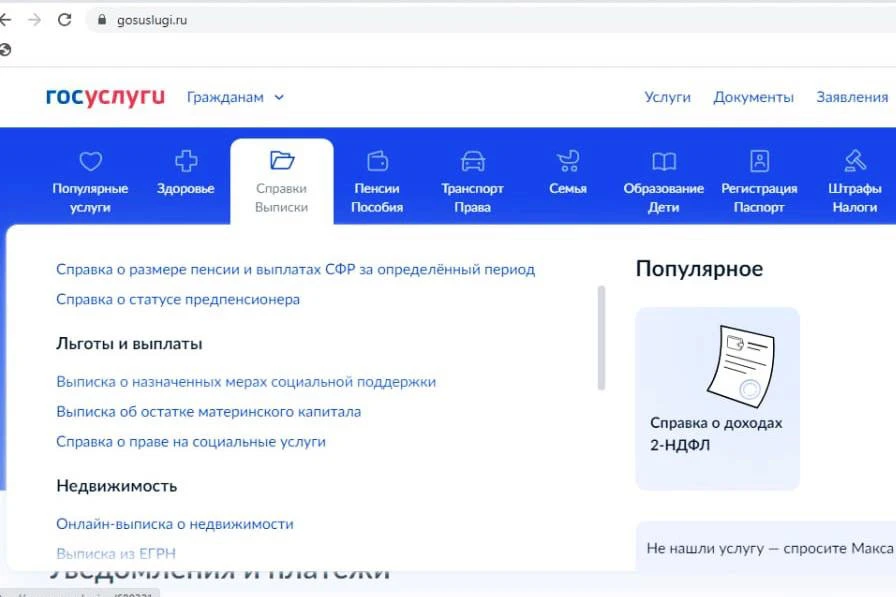Switch to Регистрация Паспорт tab label
The image size is (896, 597).
point(759,198)
